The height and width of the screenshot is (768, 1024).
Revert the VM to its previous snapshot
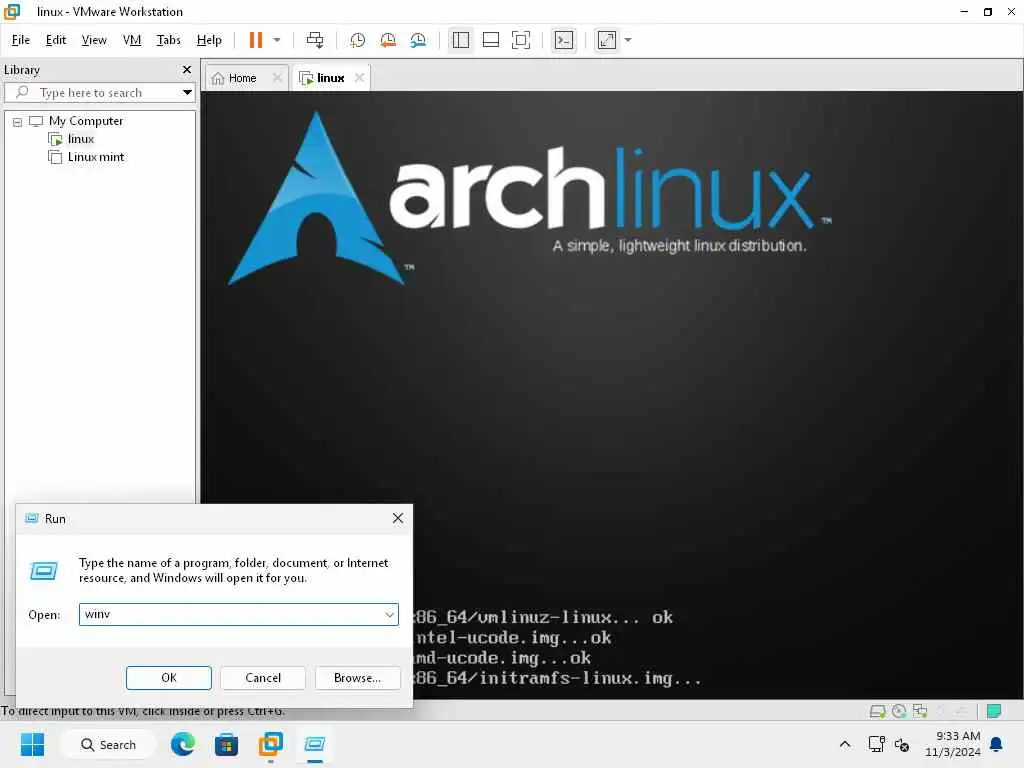point(388,40)
